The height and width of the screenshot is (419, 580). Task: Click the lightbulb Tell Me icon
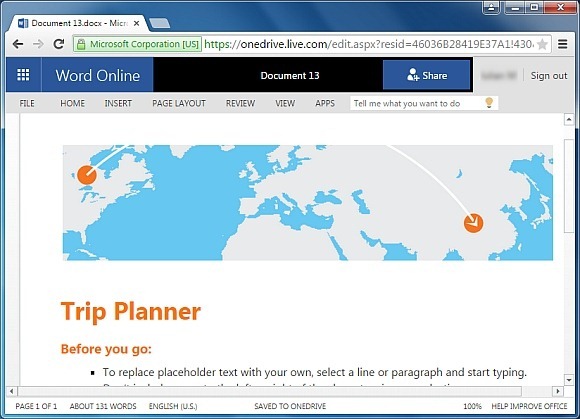[489, 102]
